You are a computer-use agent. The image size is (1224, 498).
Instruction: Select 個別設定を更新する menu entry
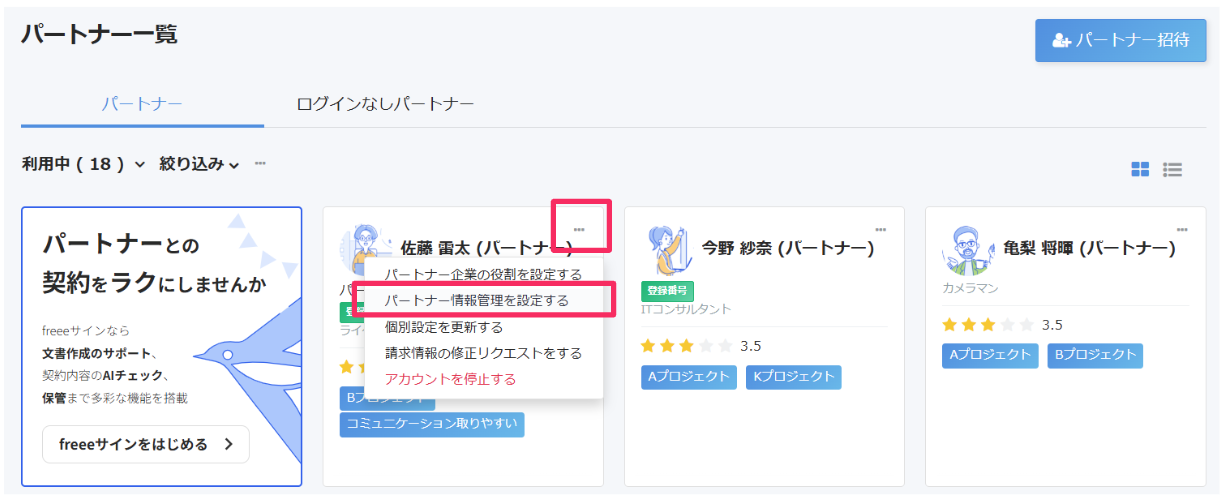(x=483, y=327)
